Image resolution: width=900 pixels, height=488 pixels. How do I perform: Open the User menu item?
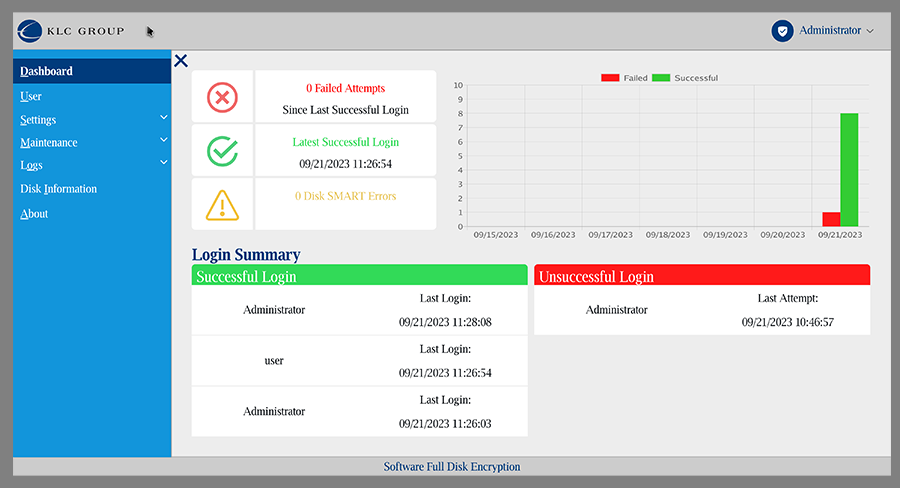pyautogui.click(x=31, y=96)
